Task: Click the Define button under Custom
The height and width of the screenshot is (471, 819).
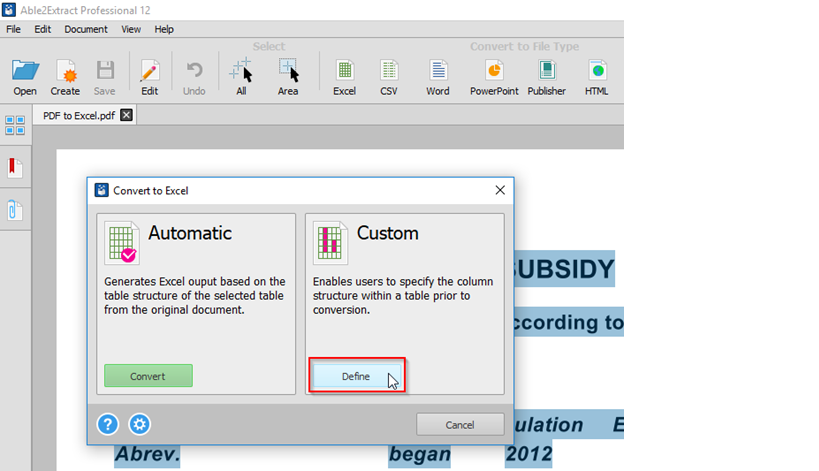Action: (357, 376)
